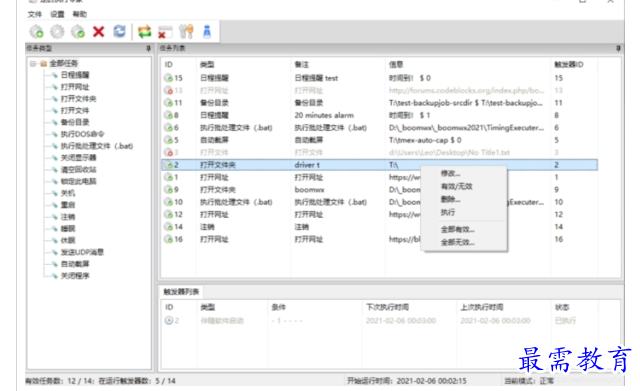Select 关闭显示器 in the task type tree
This screenshot has height=391, width=640.
coord(78,158)
